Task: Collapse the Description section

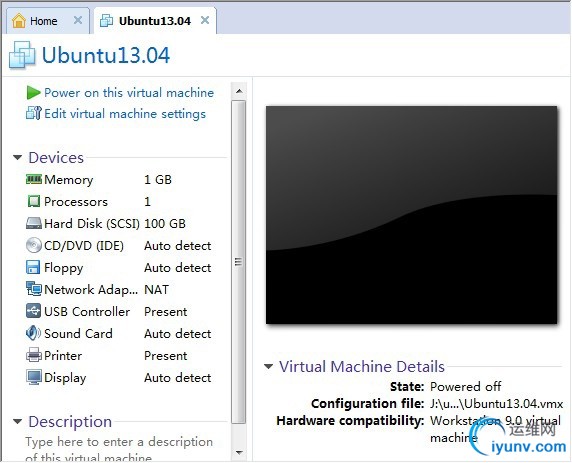Action: [17, 422]
